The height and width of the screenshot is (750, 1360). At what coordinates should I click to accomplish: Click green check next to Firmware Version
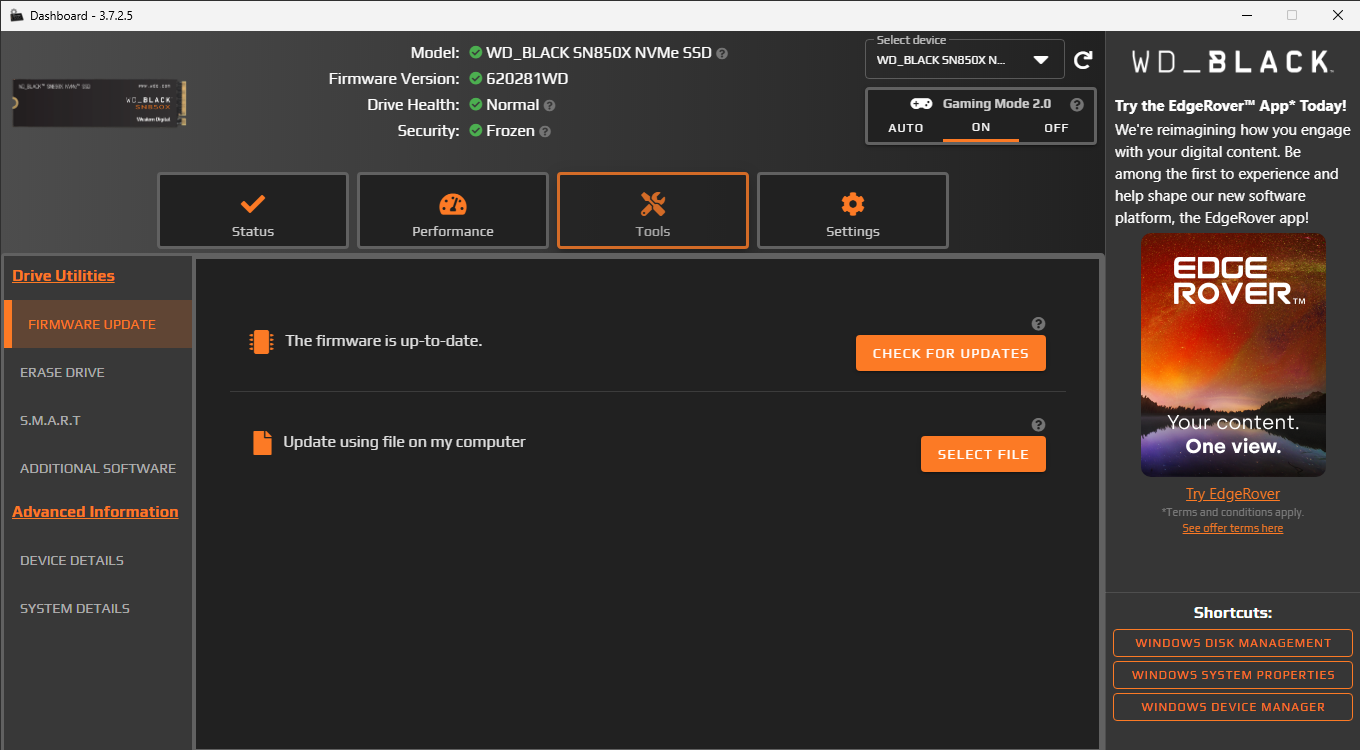pyautogui.click(x=476, y=79)
